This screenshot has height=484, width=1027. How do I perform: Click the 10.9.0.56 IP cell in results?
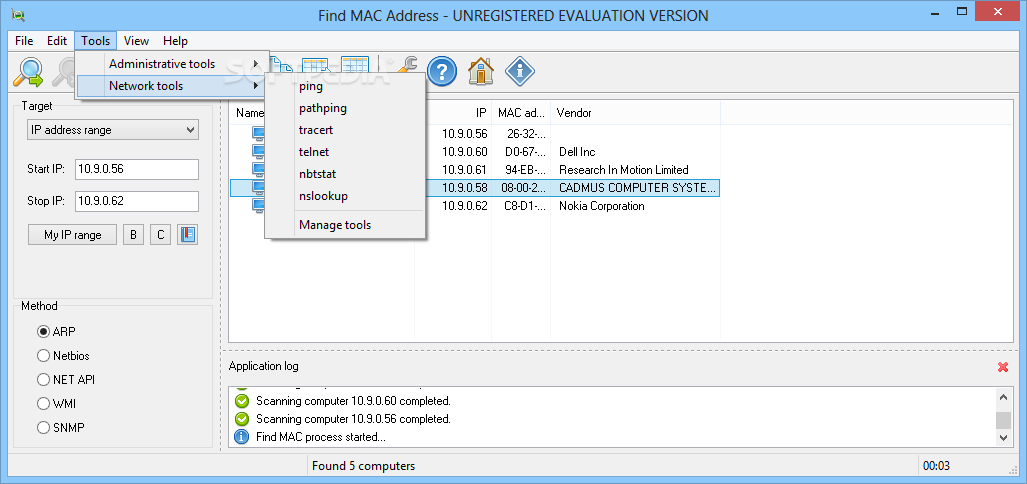[464, 134]
